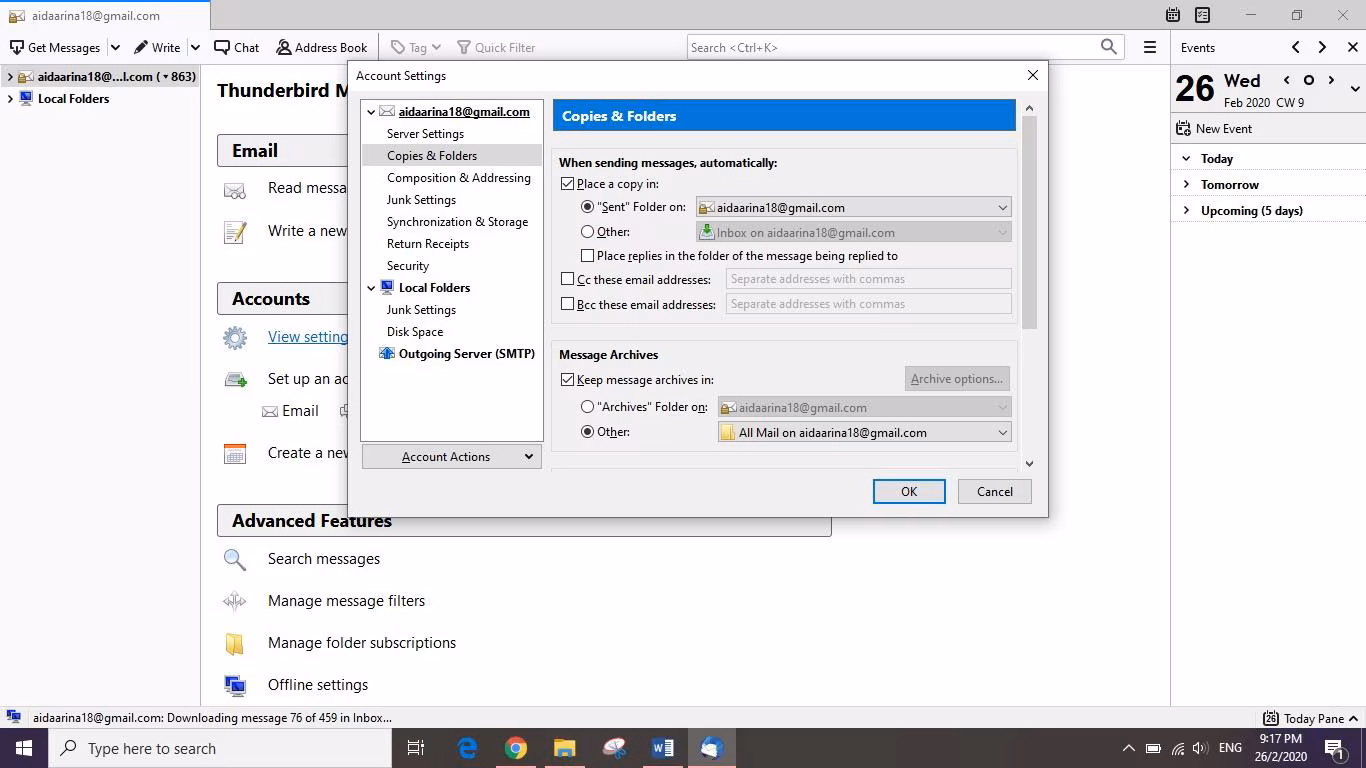This screenshot has width=1366, height=768.
Task: Click the scroll up arrow in Account Settings
Action: point(1030,108)
